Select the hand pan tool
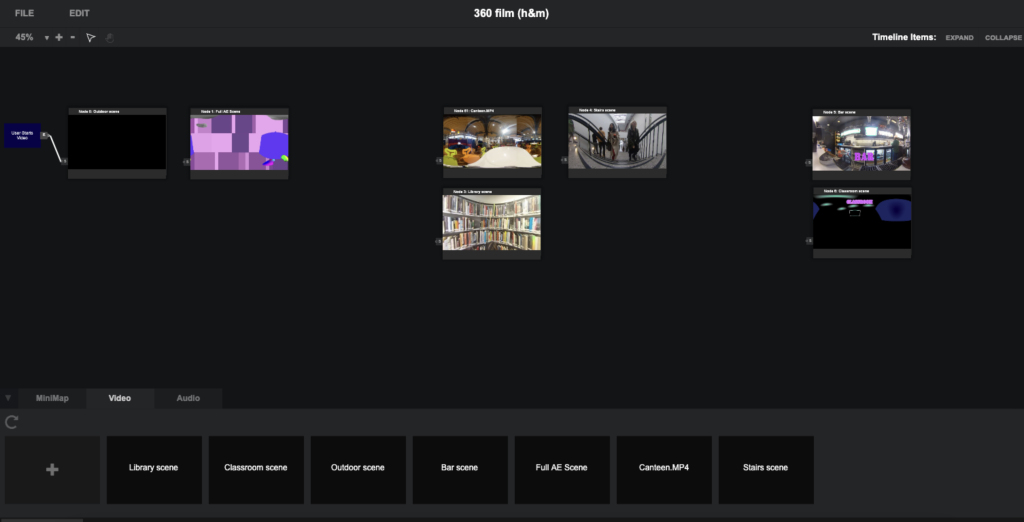The height and width of the screenshot is (522, 1024). pos(110,38)
